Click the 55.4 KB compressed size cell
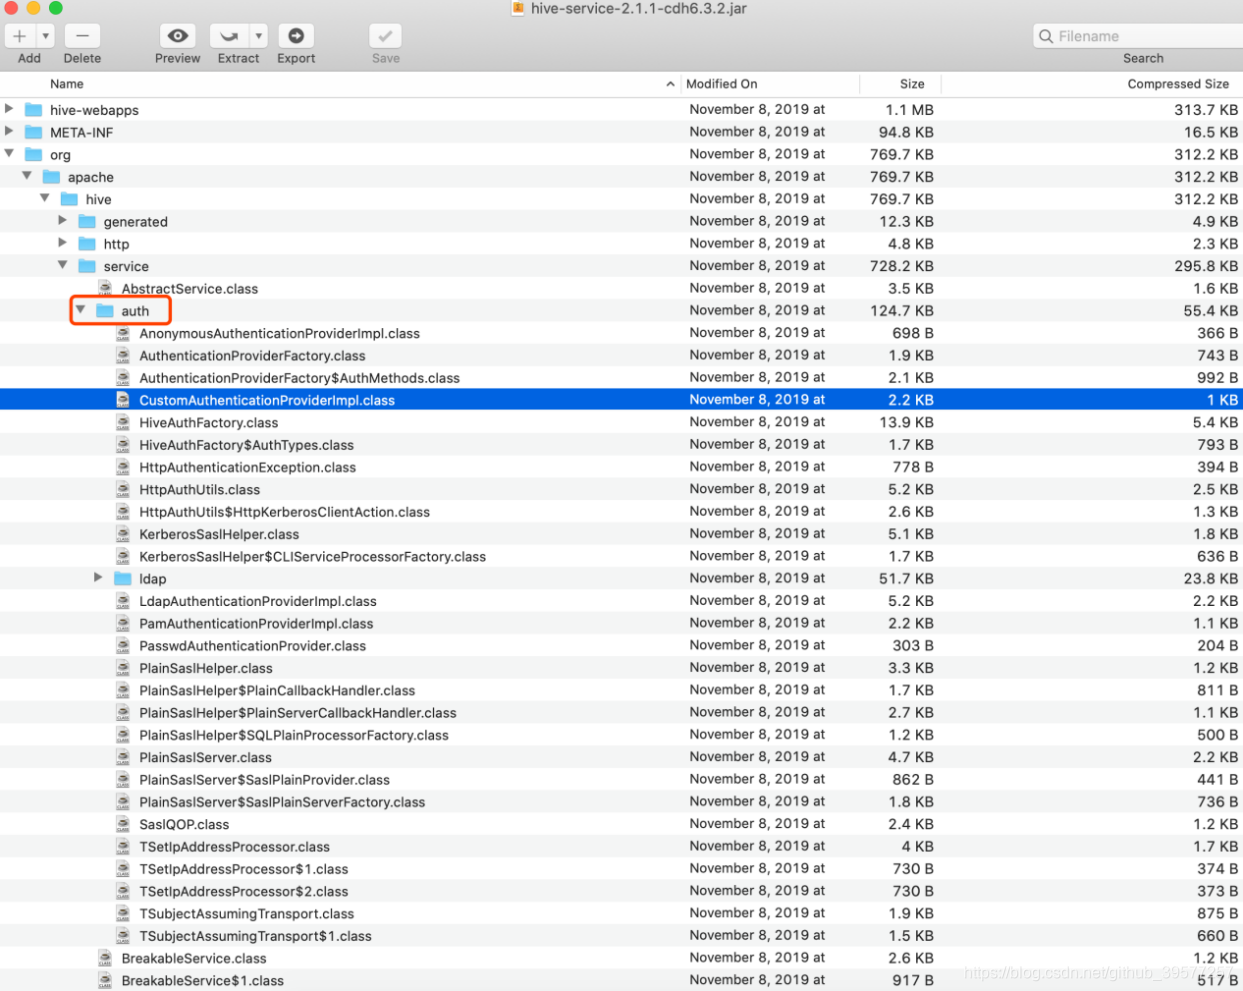The height and width of the screenshot is (991, 1243). tap(1210, 311)
